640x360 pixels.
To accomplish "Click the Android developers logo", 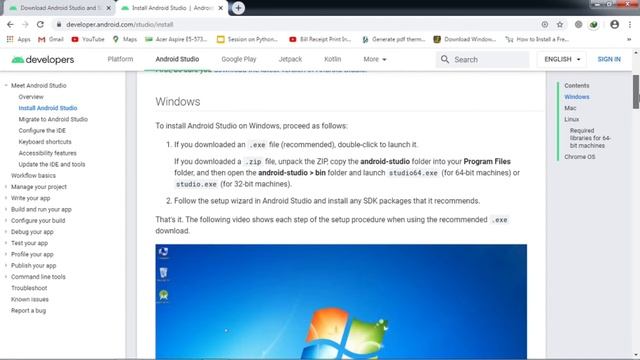I will 43,60.
